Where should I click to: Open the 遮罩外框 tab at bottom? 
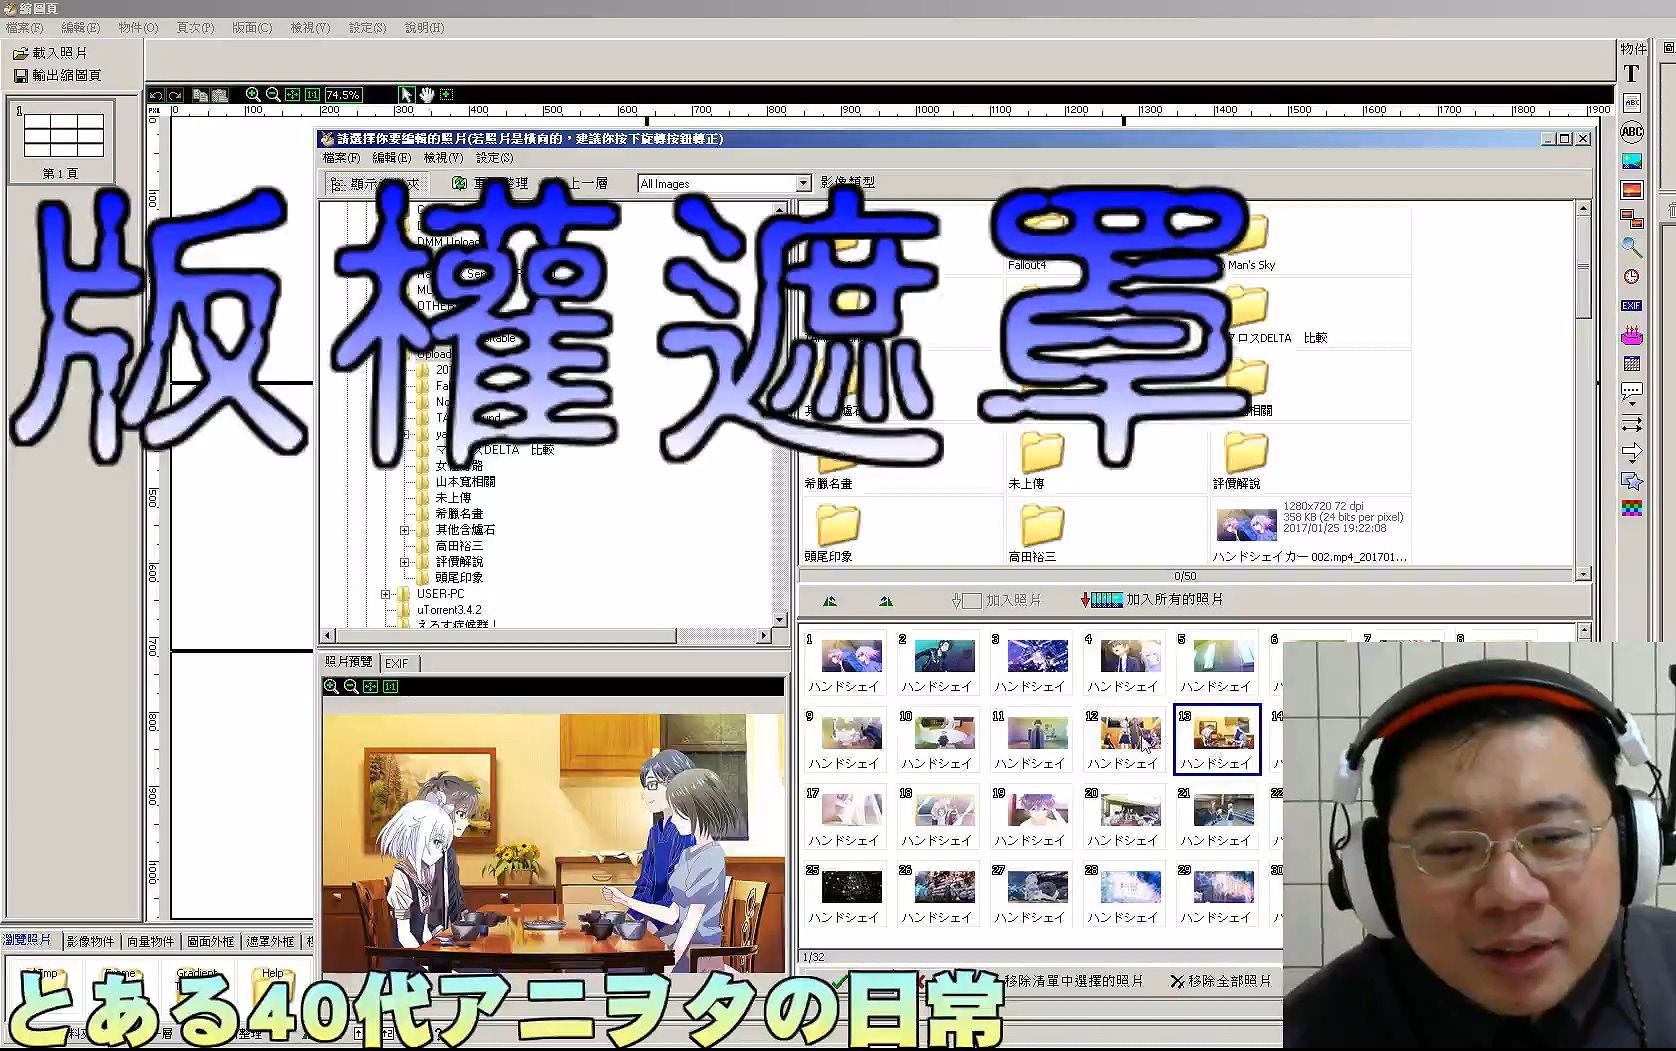pyautogui.click(x=270, y=942)
